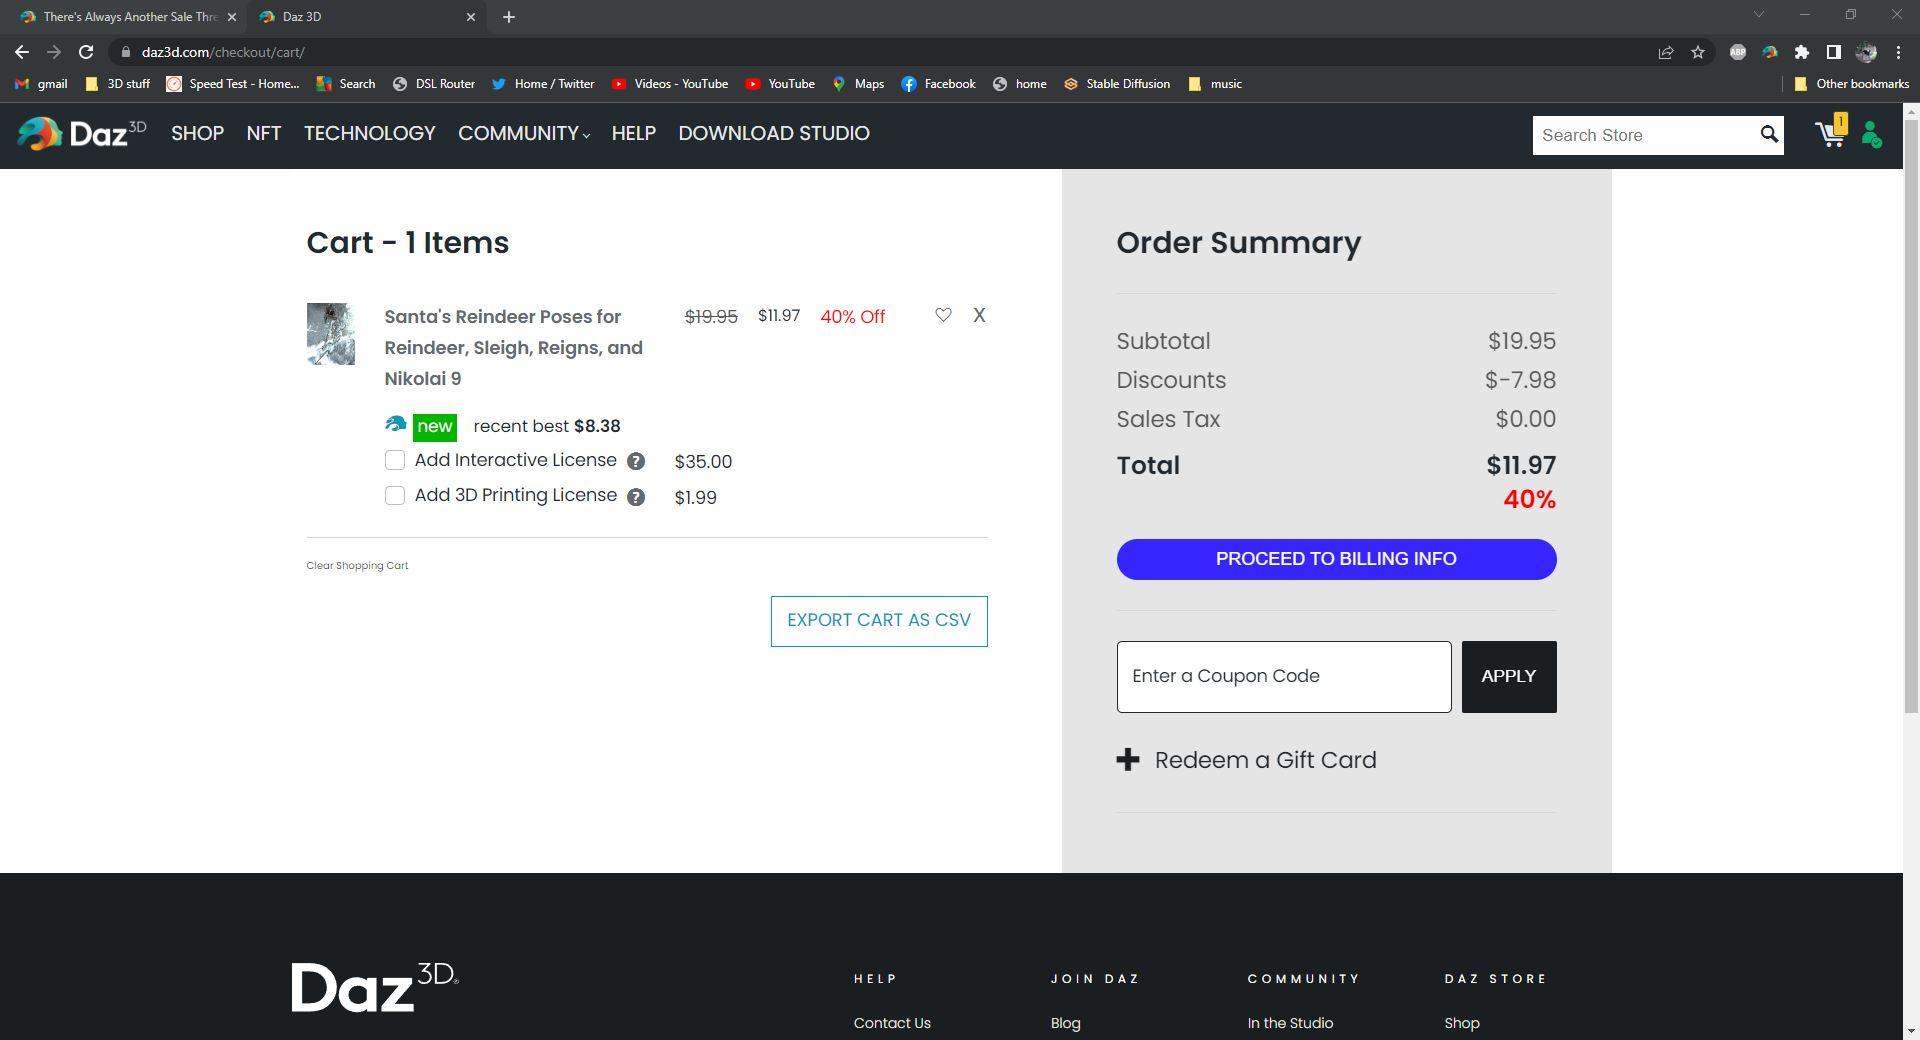Screen dimensions: 1920x1040
Task: Click the Clear Shopping Cart link
Action: pyautogui.click(x=357, y=566)
